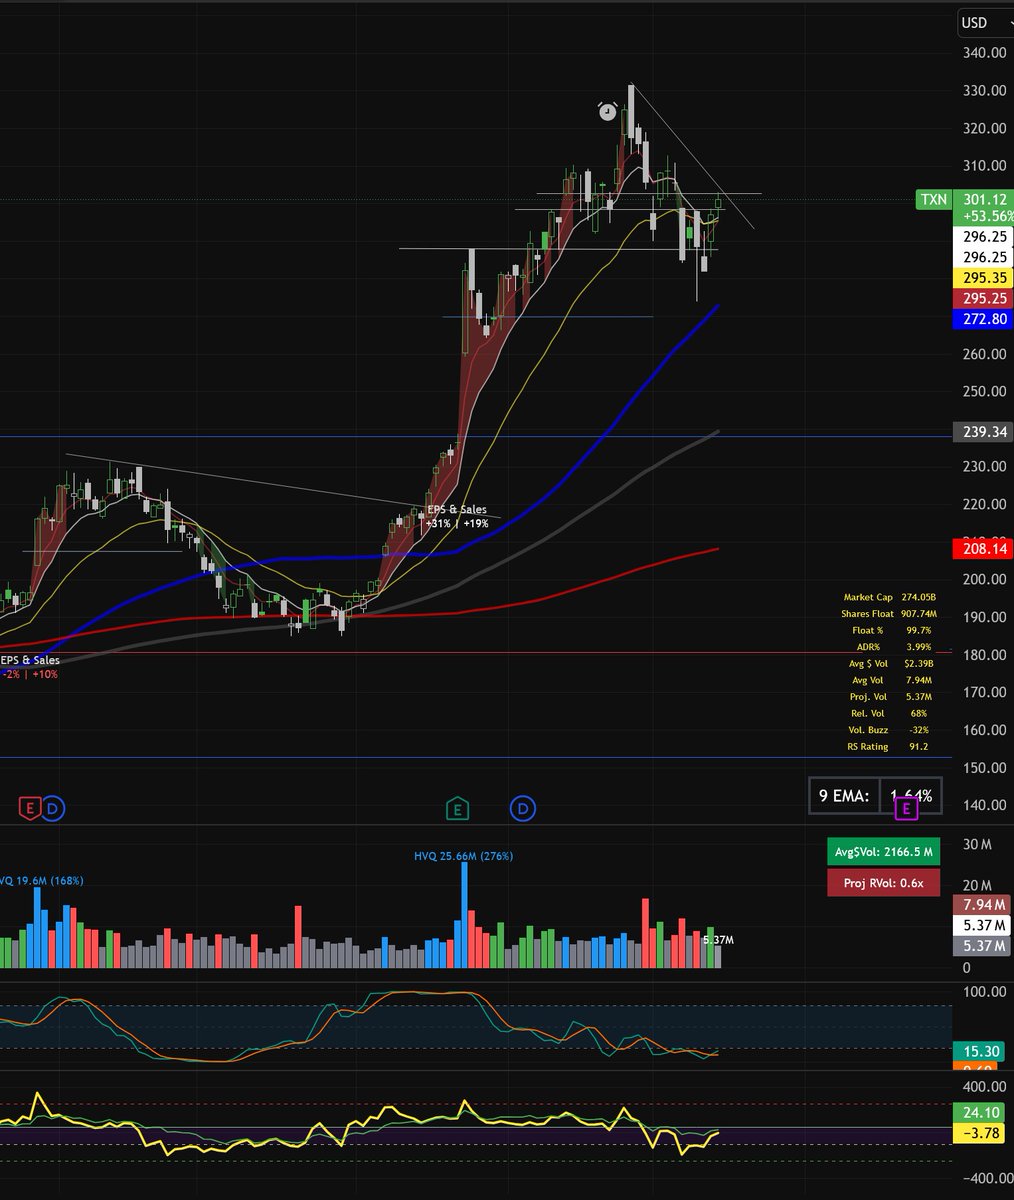Viewport: 1014px width, 1200px height.
Task: Select the blue 272.80 price label
Action: [x=984, y=320]
